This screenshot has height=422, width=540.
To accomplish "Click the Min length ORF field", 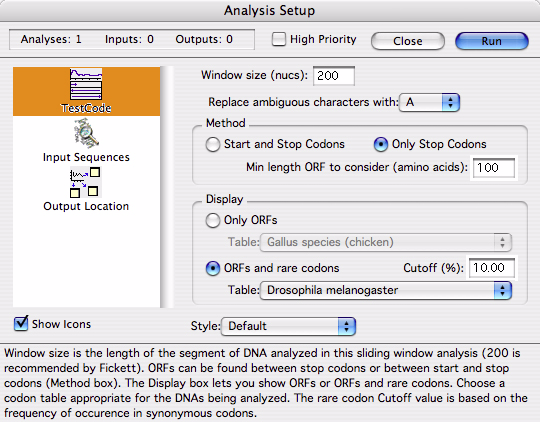I will click(494, 168).
